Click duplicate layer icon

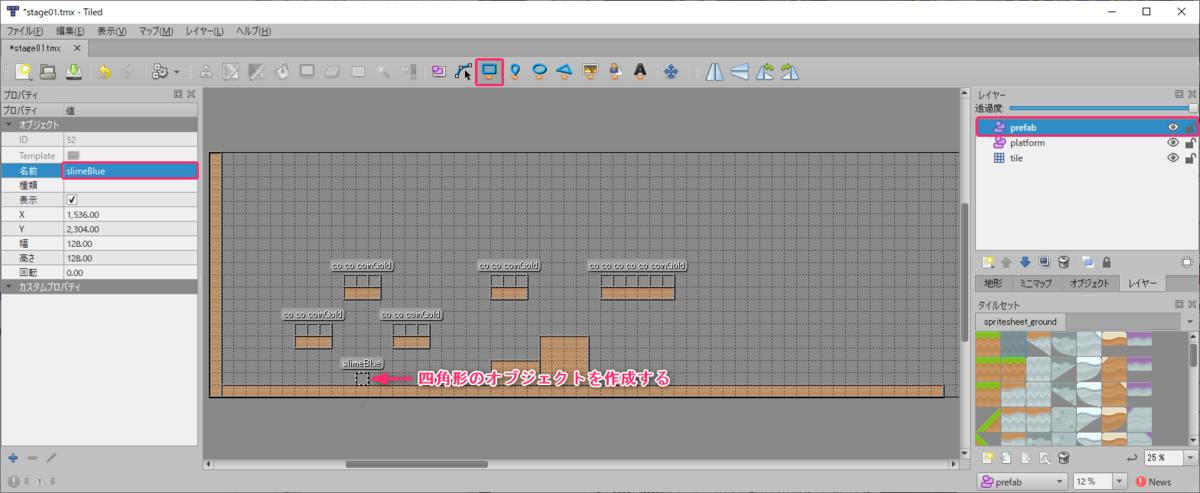coord(1044,263)
